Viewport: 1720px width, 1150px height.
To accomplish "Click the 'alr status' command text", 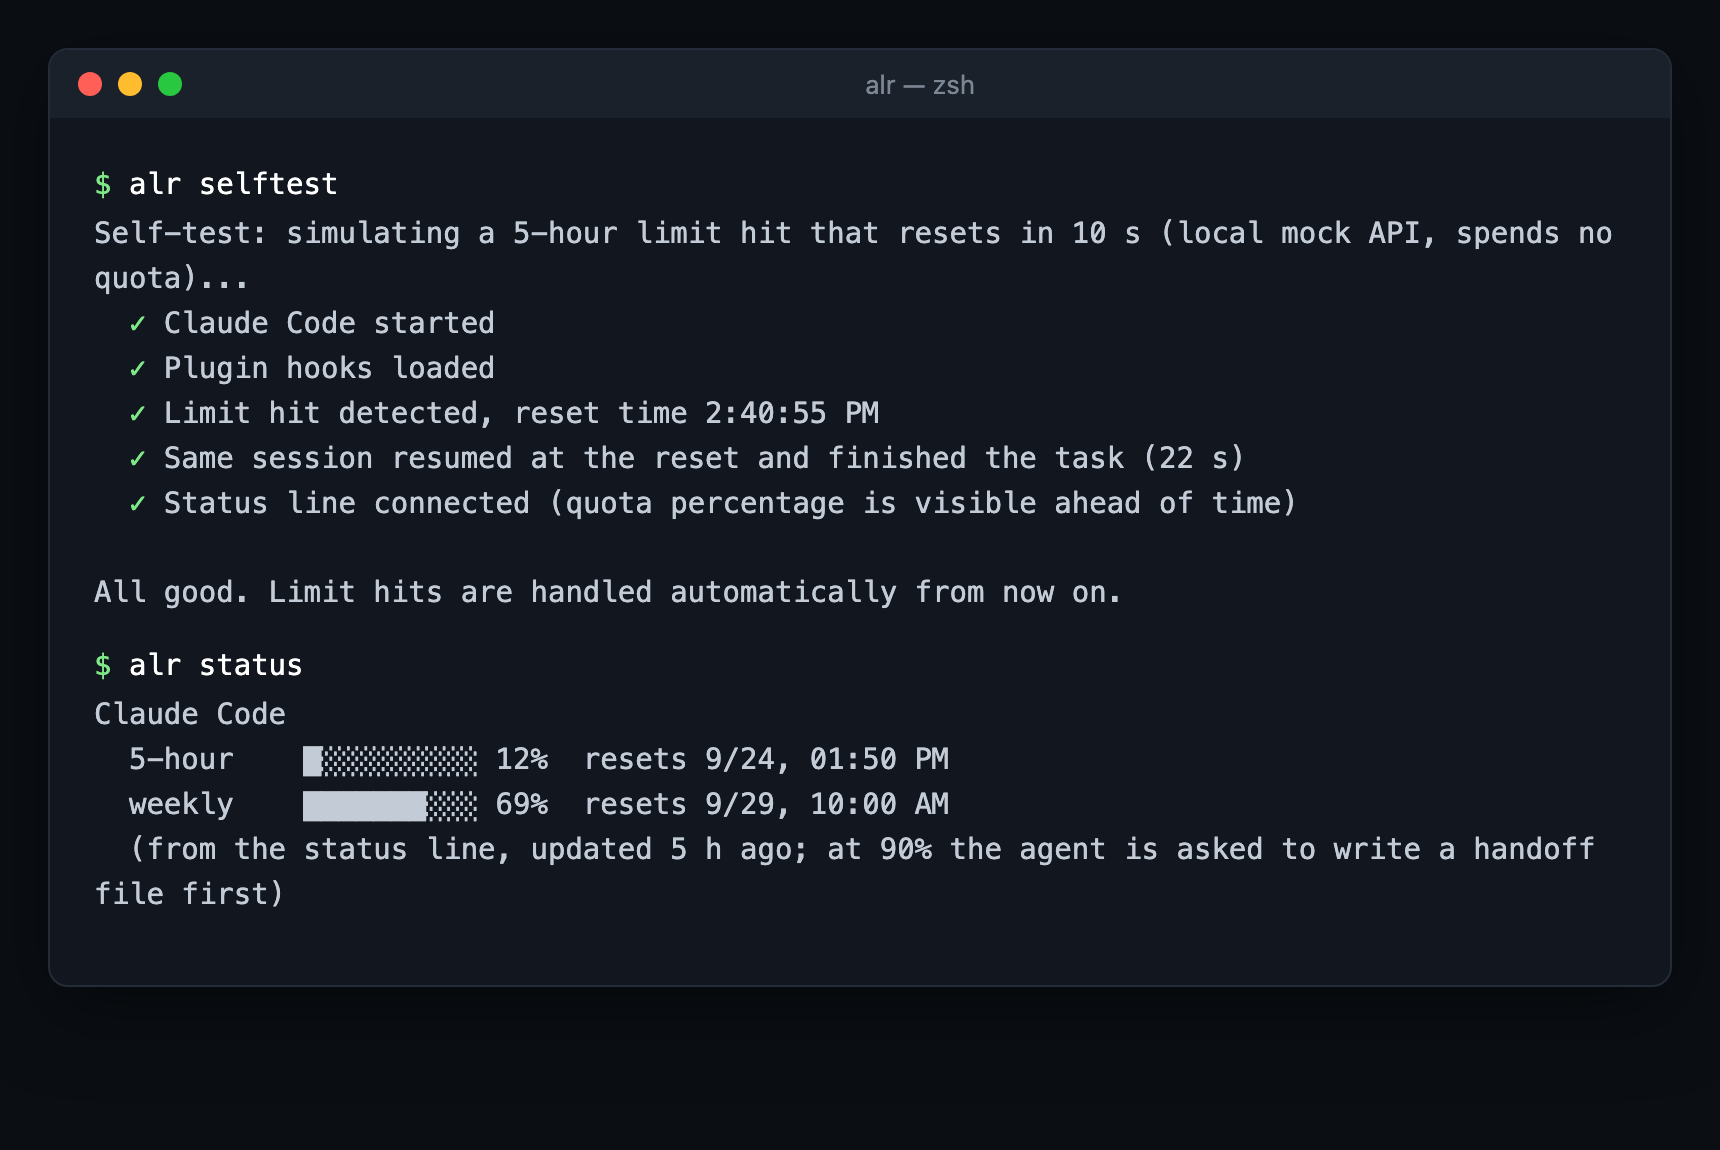I will tap(216, 665).
